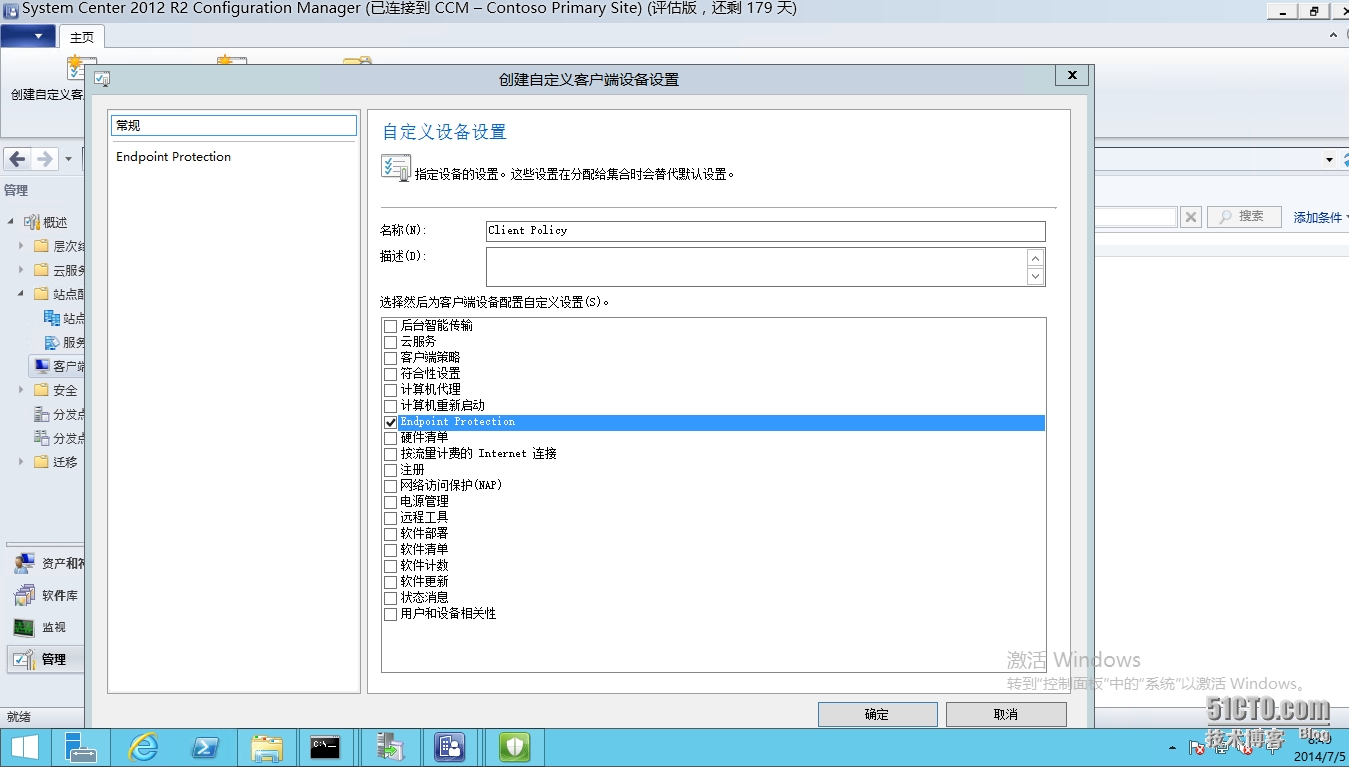The width and height of the screenshot is (1349, 767).
Task: Enable the 计算机代理 checkbox
Action: pyautogui.click(x=391, y=390)
